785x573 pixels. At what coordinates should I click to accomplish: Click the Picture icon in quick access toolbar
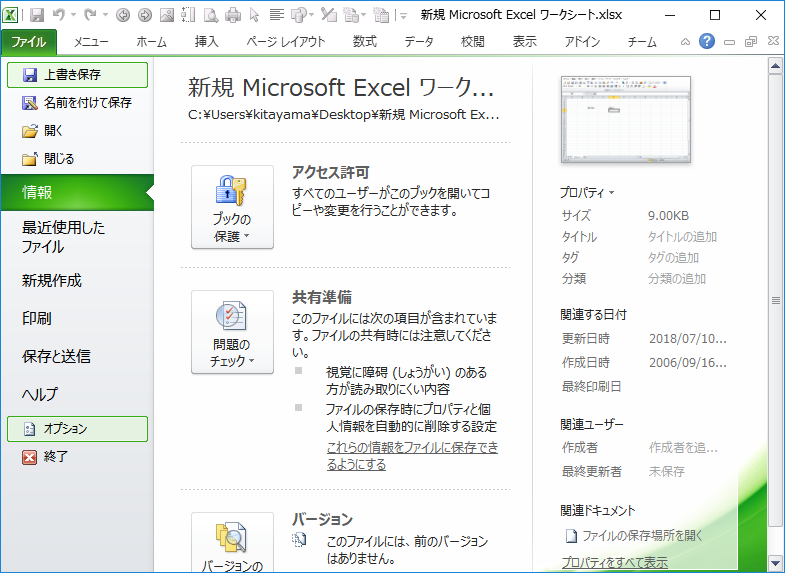tap(167, 16)
